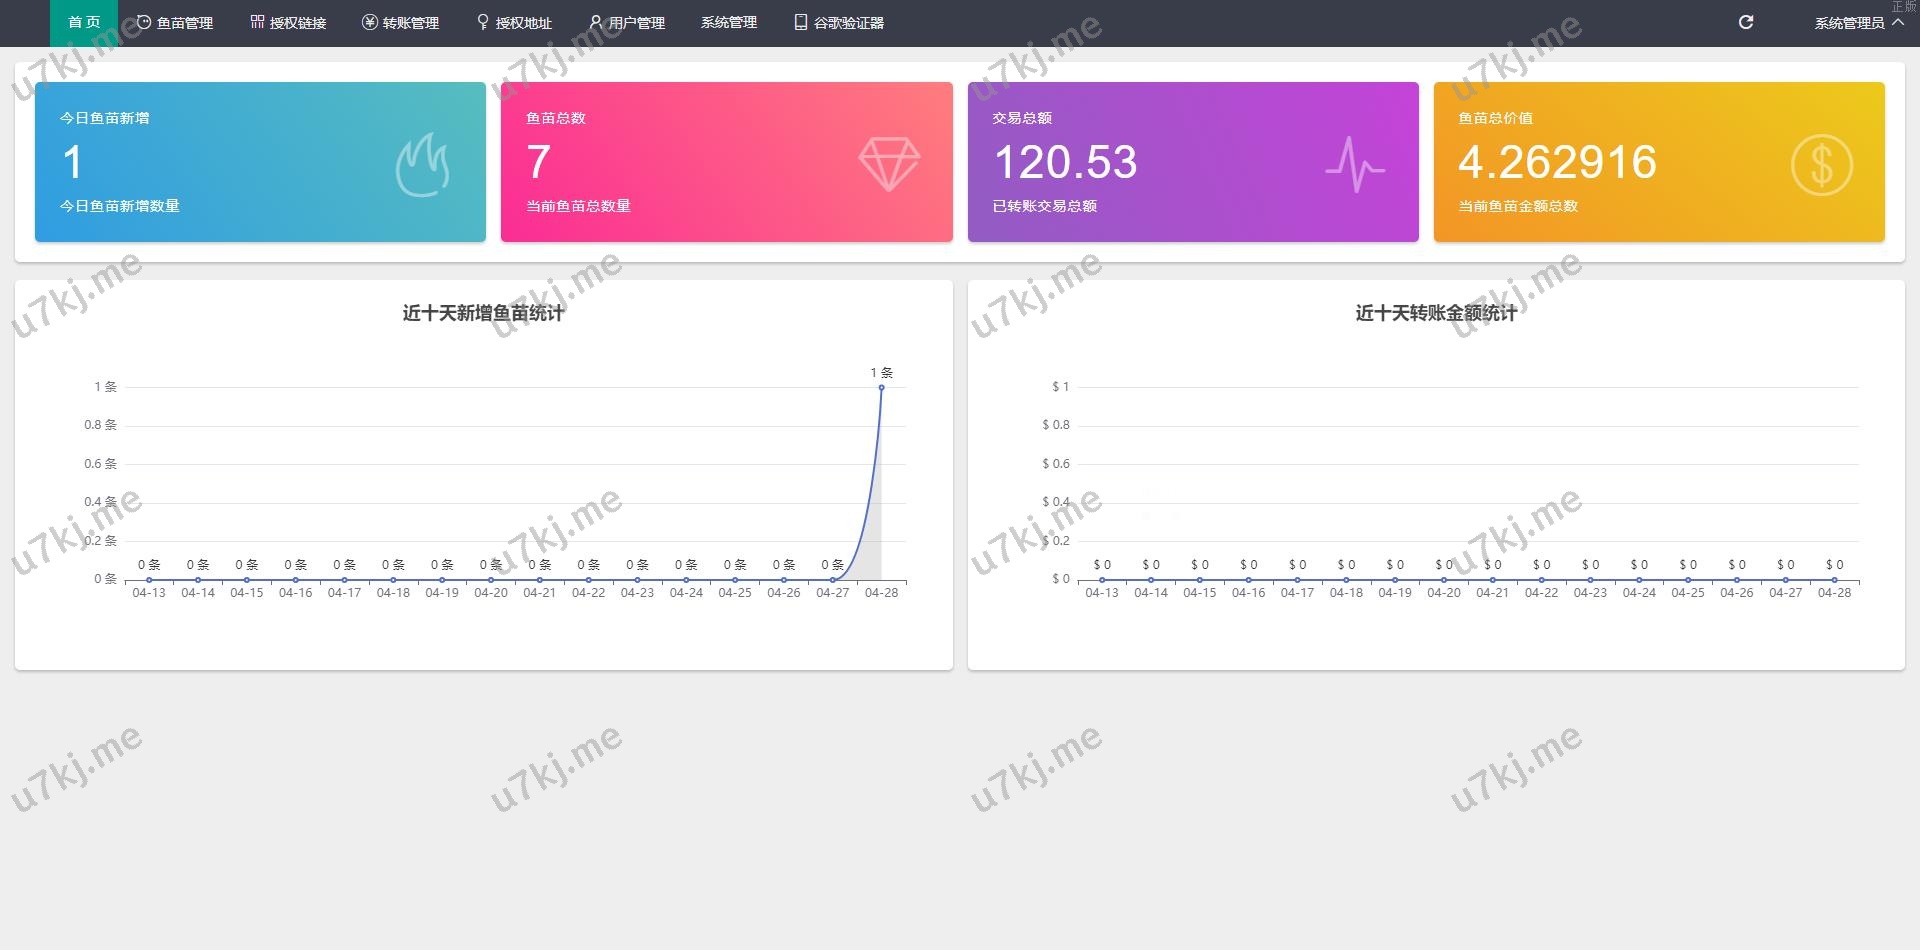The image size is (1920, 950).
Task: Click the 转账管理 yen icon
Action: tap(369, 22)
